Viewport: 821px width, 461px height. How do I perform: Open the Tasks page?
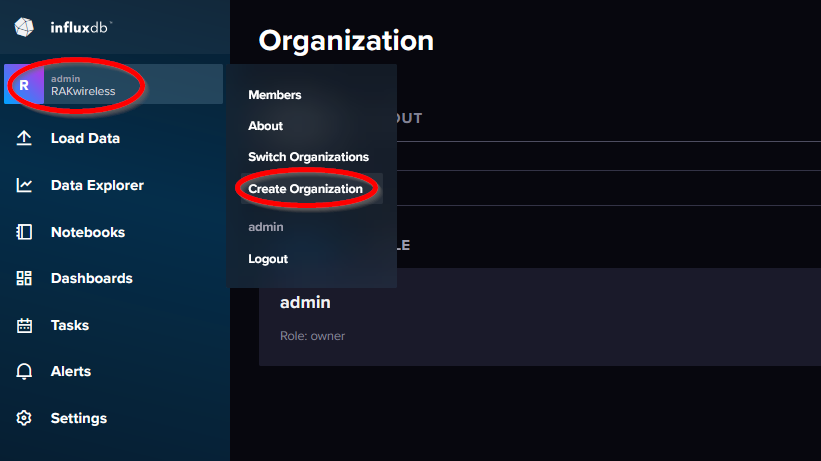click(x=70, y=325)
